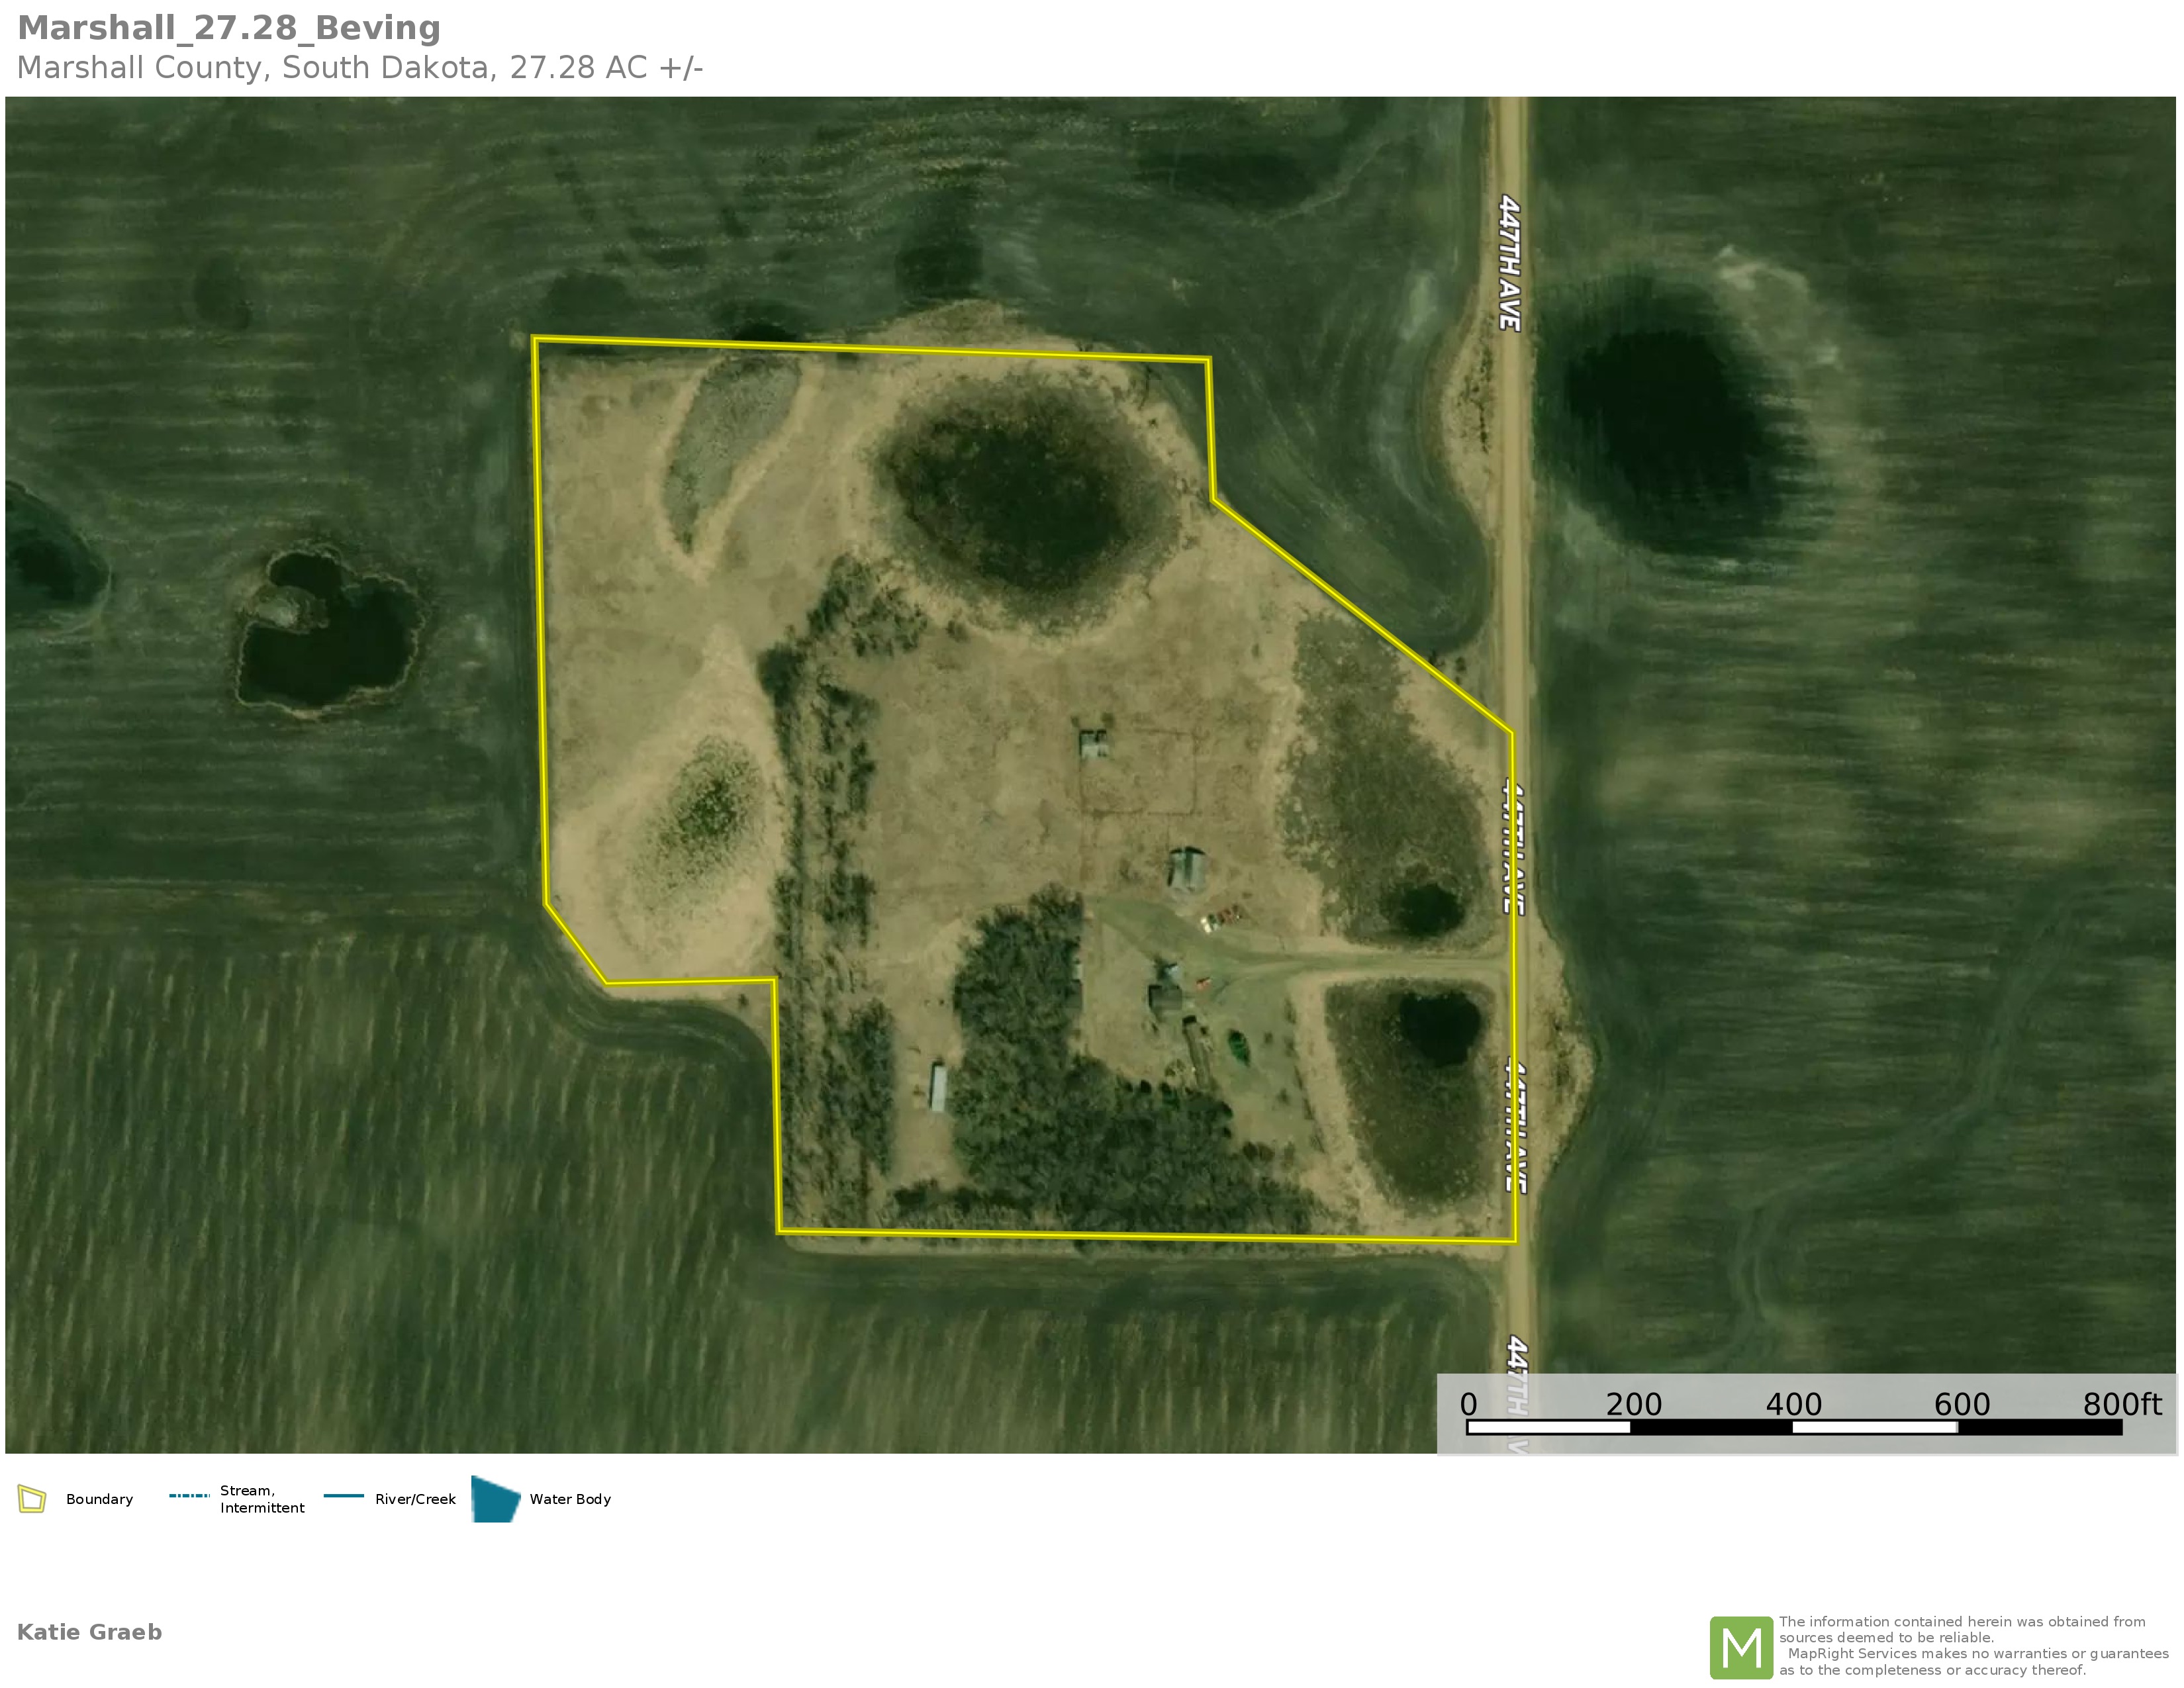Click the long metal shed near tree grove
Image resolution: width=2184 pixels, height=1688 pixels.
[938, 1088]
